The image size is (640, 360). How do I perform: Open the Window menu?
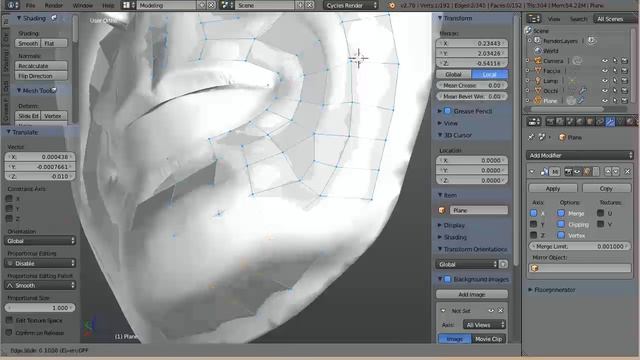[82, 5]
